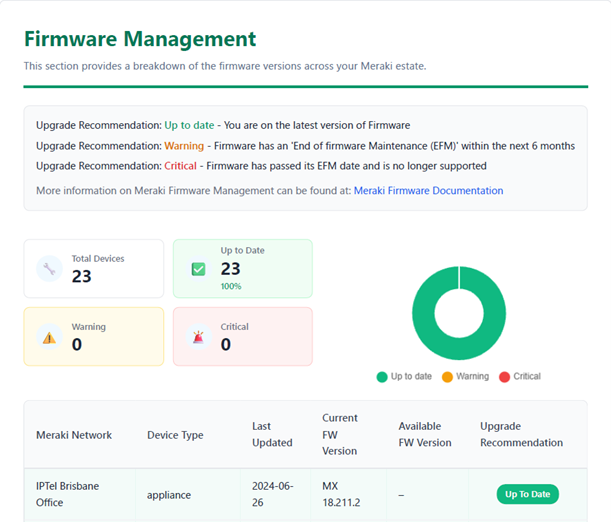Image resolution: width=611 pixels, height=522 pixels.
Task: Sort by Last Updated column header
Action: (272, 434)
